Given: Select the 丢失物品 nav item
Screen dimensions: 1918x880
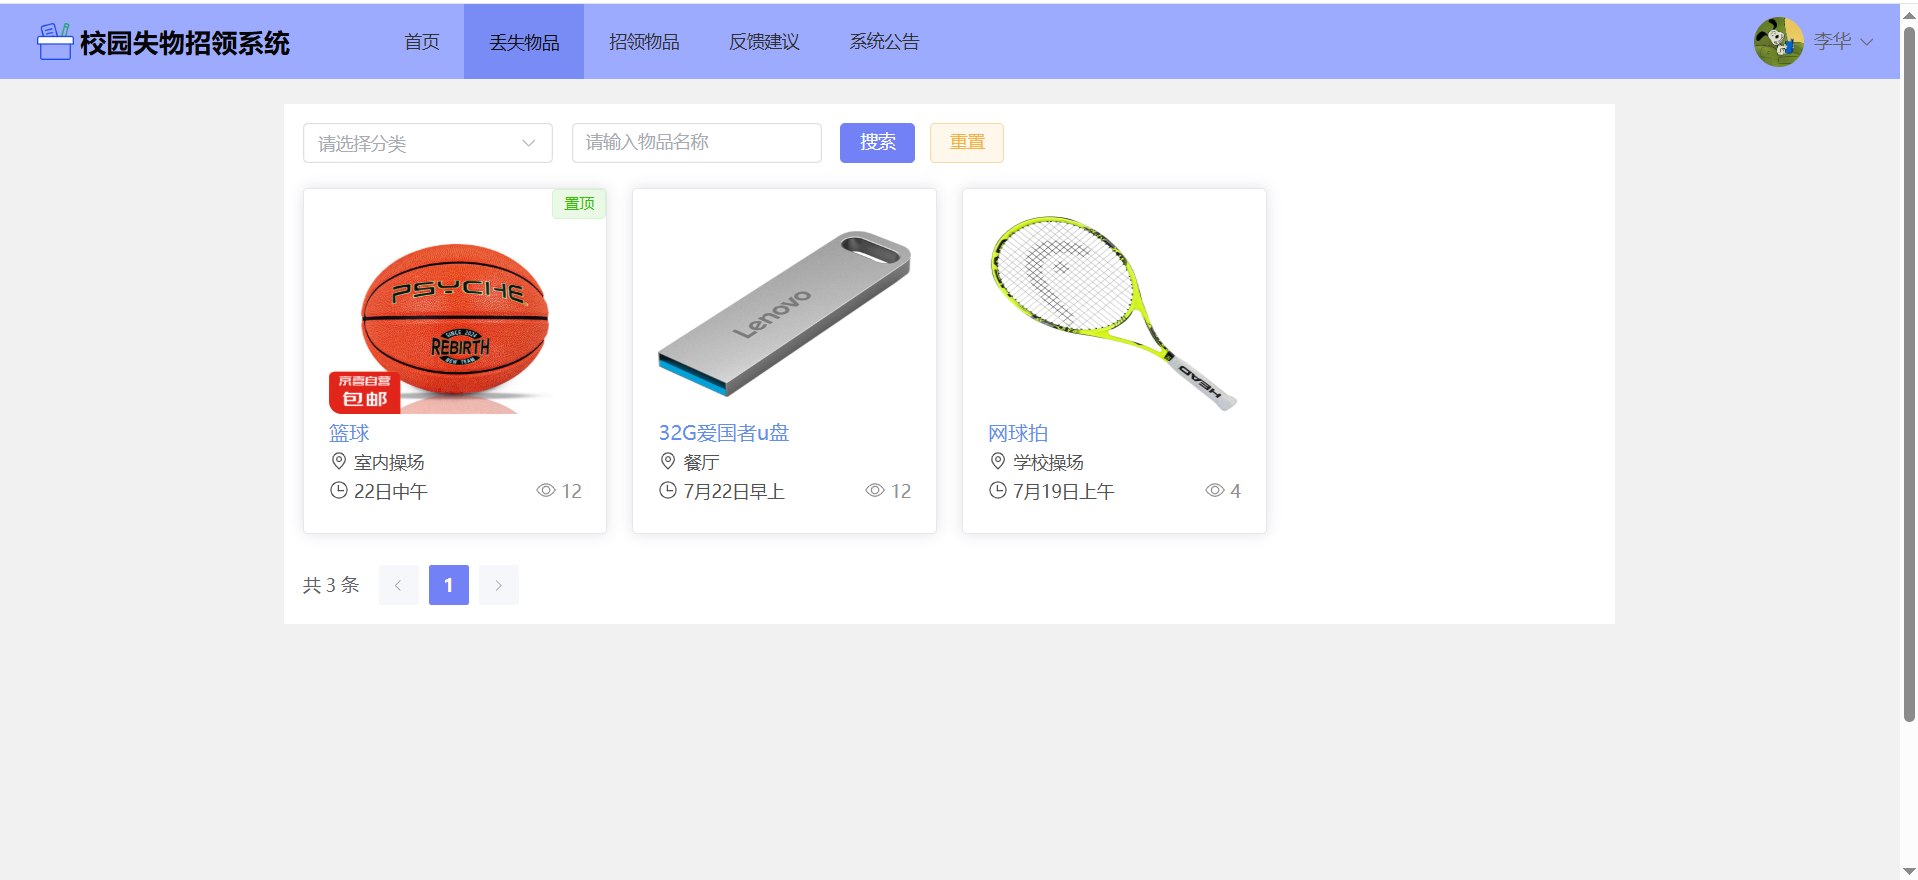Looking at the screenshot, I should pos(524,42).
